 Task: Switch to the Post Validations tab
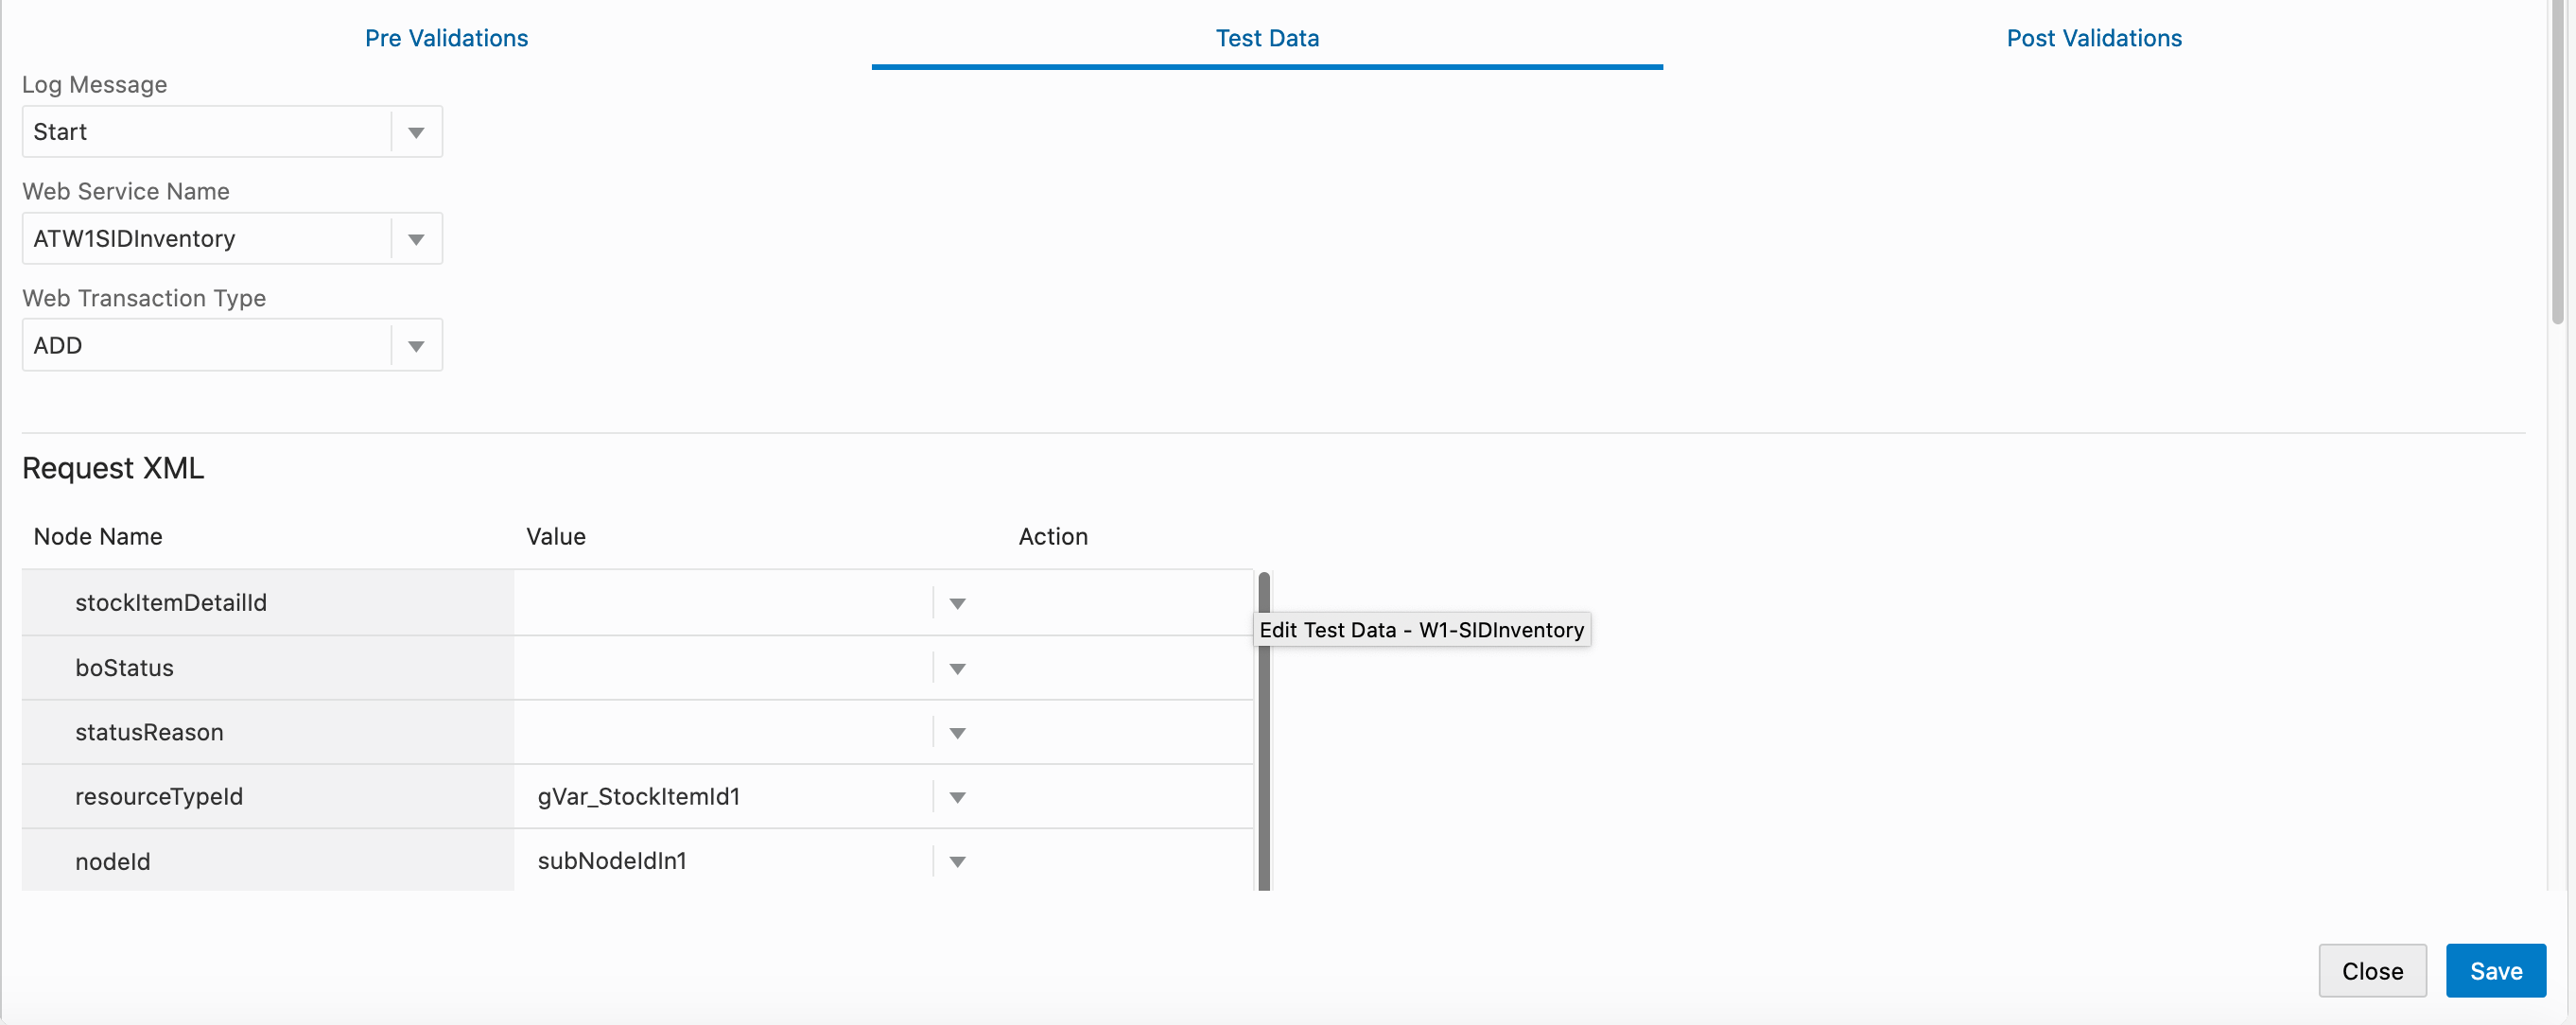click(x=2094, y=38)
